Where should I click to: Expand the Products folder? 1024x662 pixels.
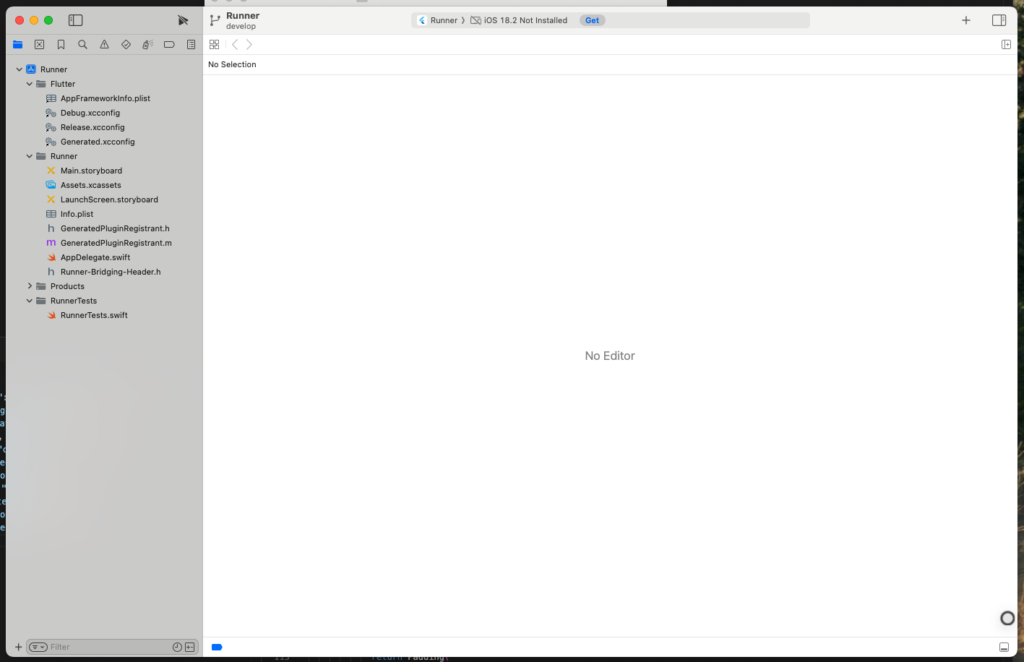coord(29,286)
